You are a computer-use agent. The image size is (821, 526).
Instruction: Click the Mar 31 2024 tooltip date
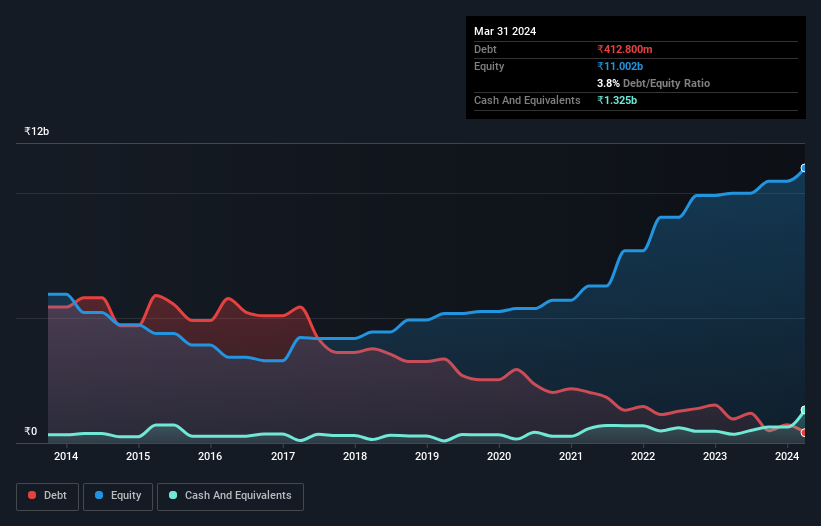point(505,31)
